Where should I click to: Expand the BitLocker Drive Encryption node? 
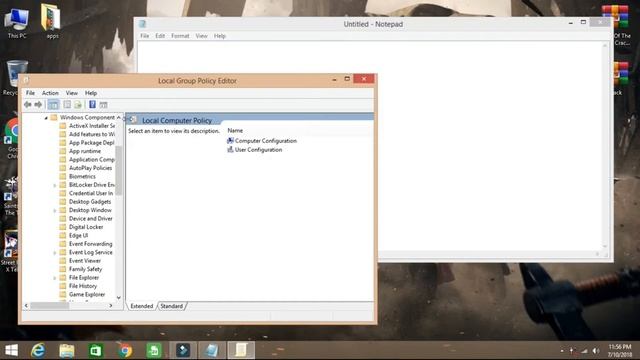point(54,185)
